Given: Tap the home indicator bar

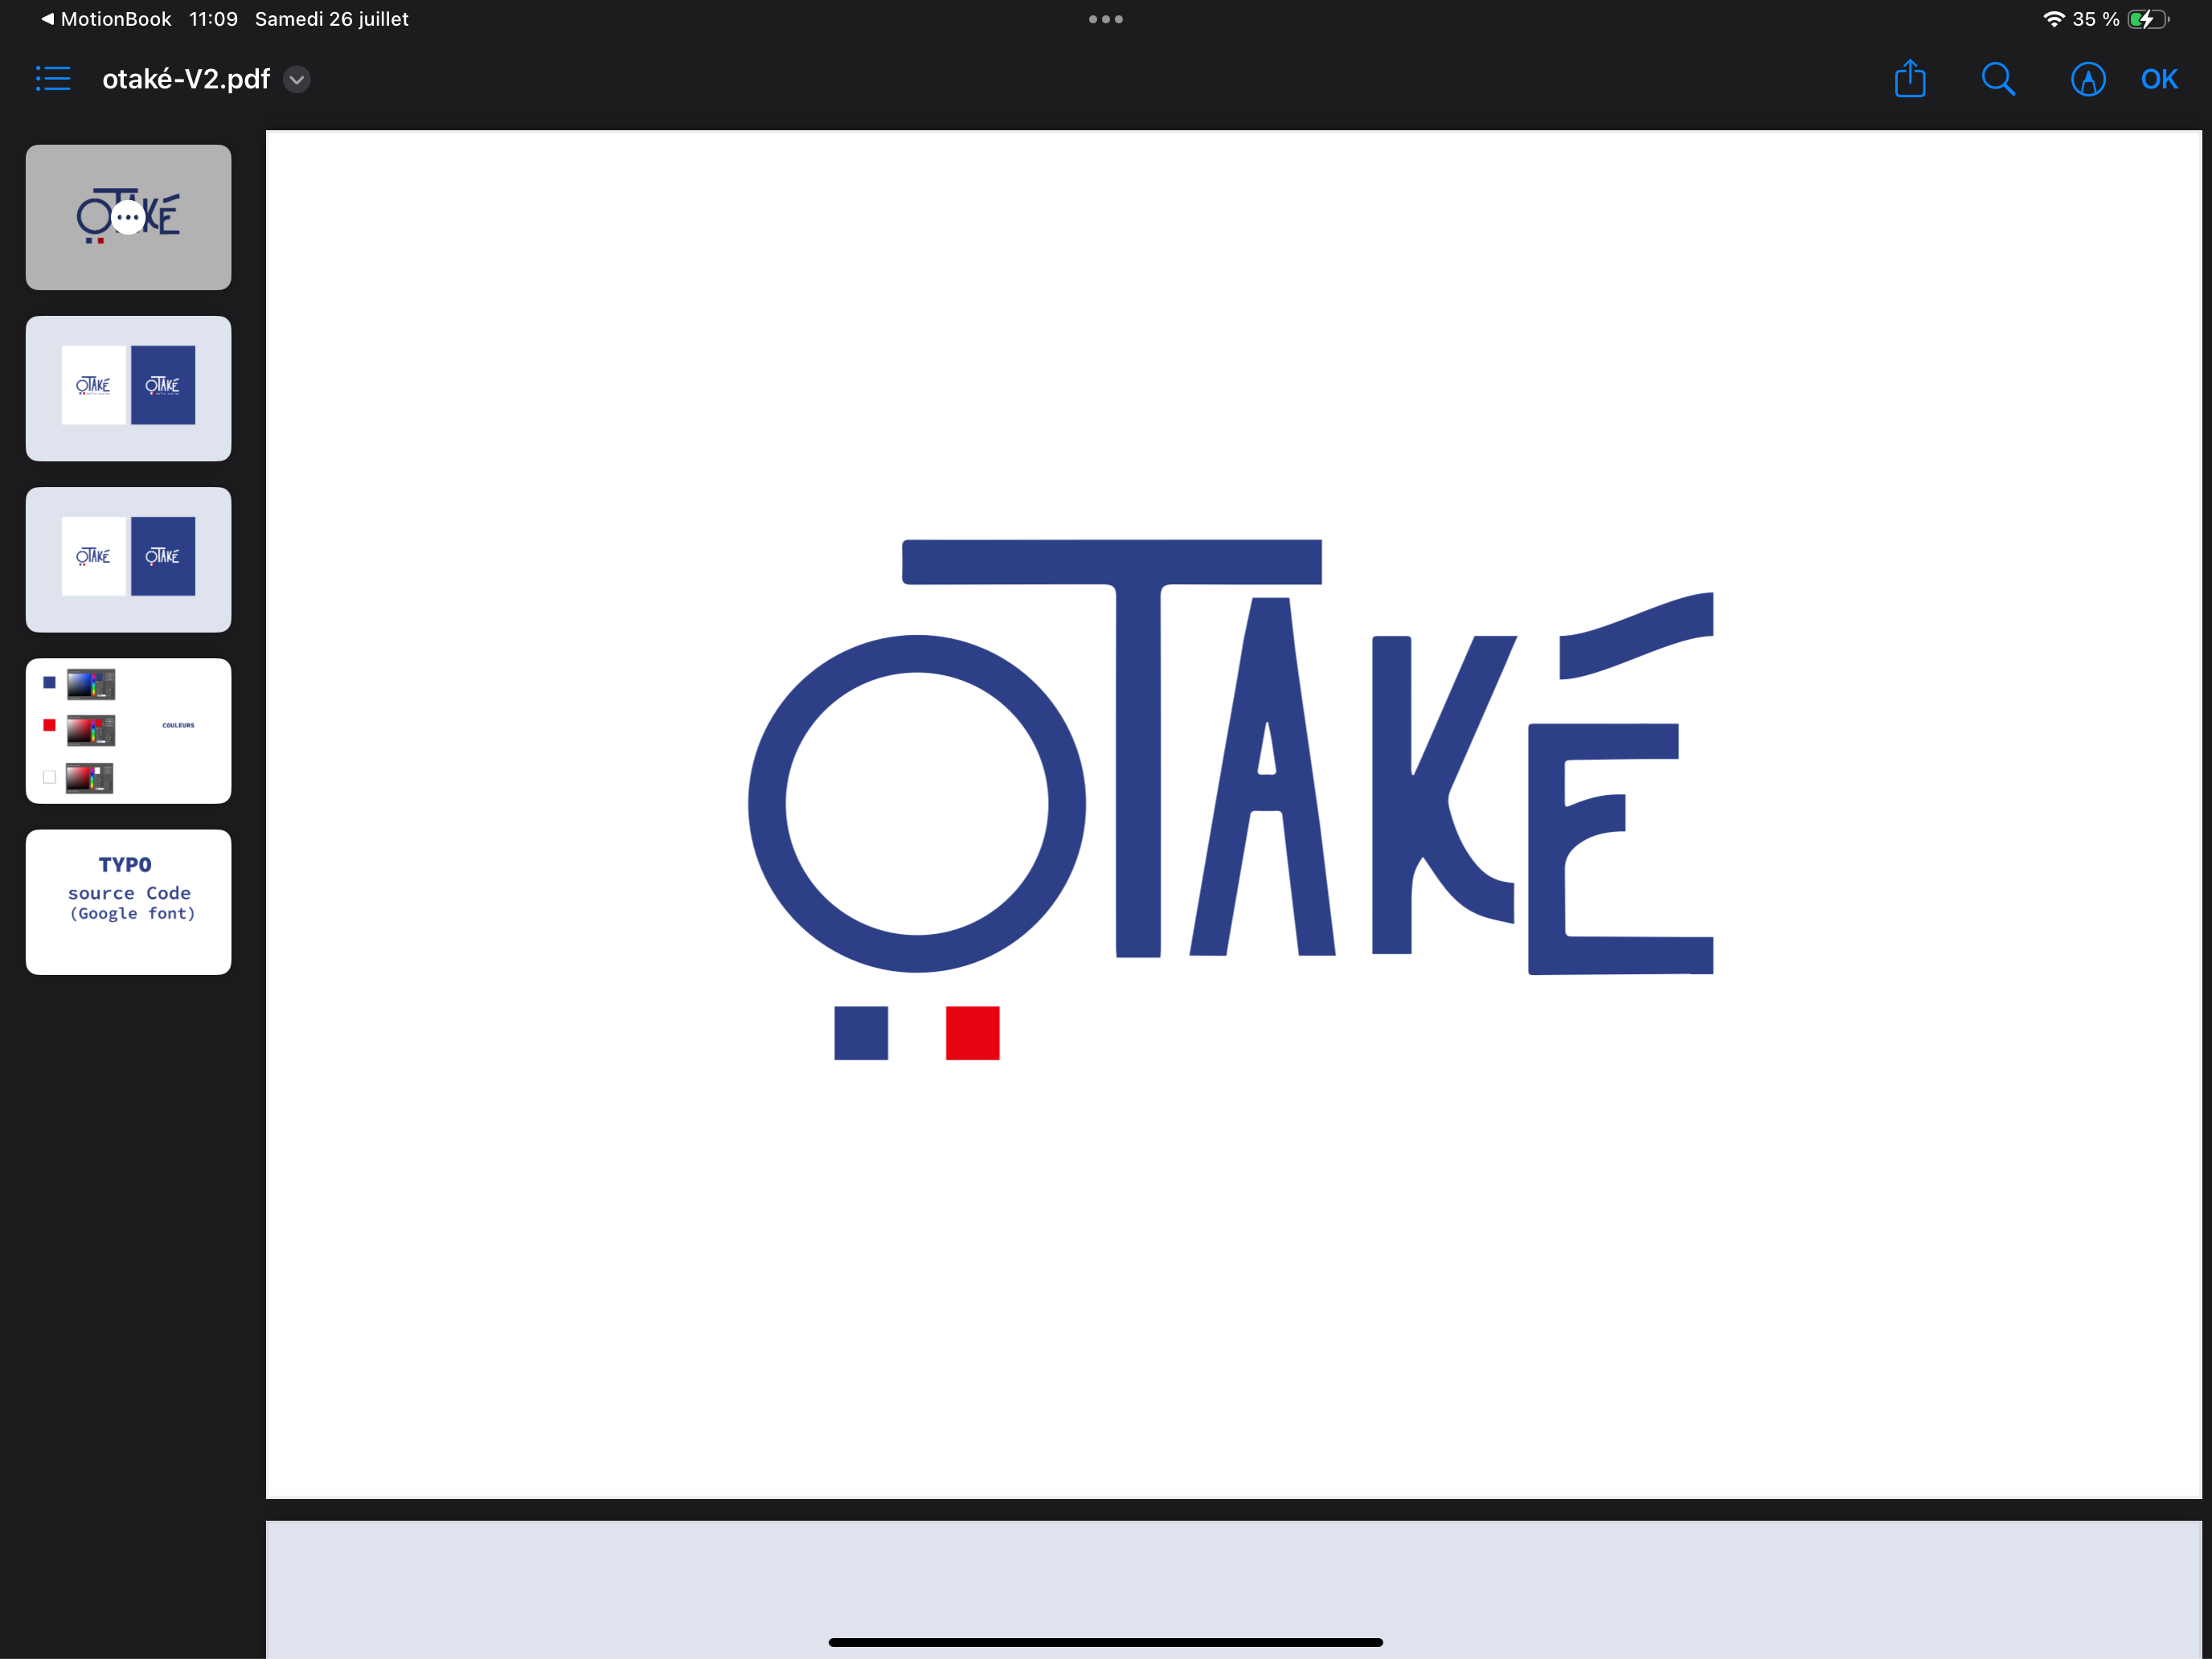Looking at the screenshot, I should (x=1105, y=1641).
